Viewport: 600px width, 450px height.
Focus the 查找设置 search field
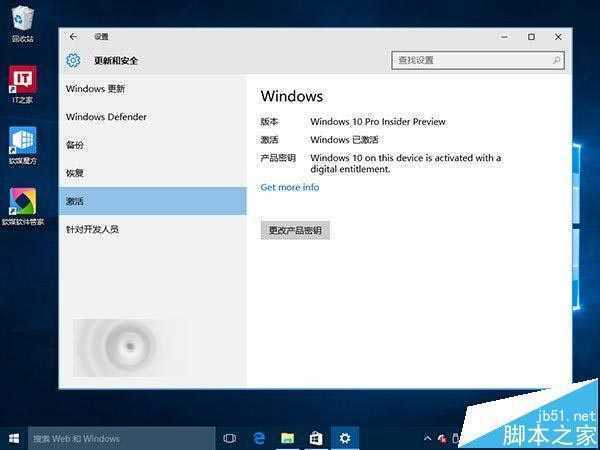pyautogui.click(x=478, y=60)
